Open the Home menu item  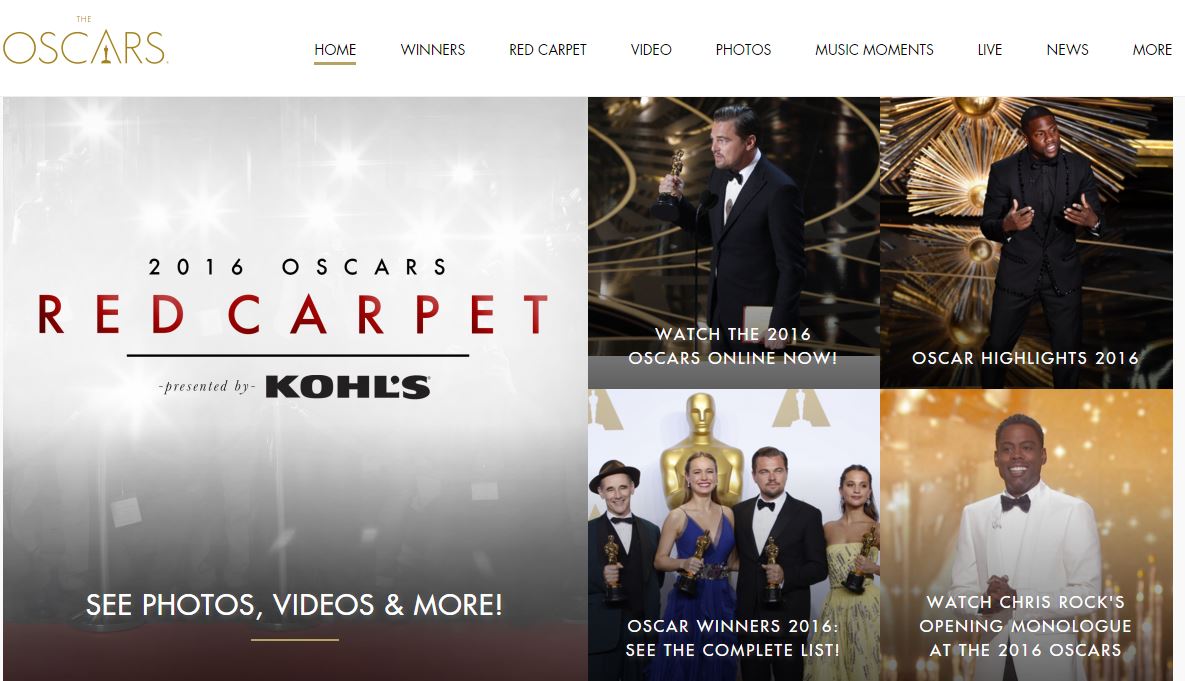coord(335,50)
